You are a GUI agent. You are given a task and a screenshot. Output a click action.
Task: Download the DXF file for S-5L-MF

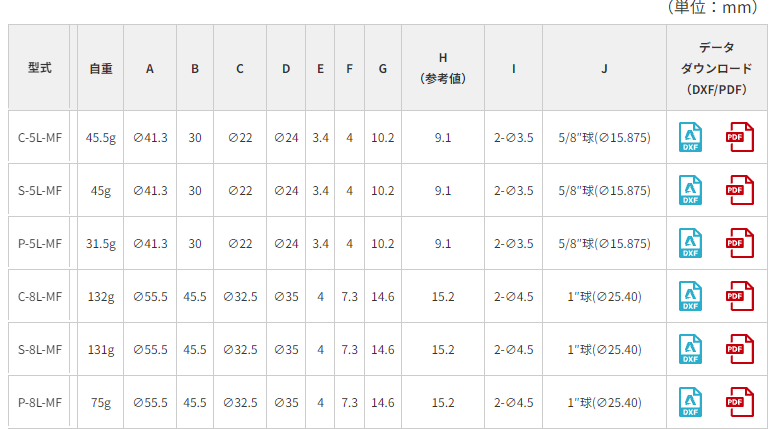point(690,190)
